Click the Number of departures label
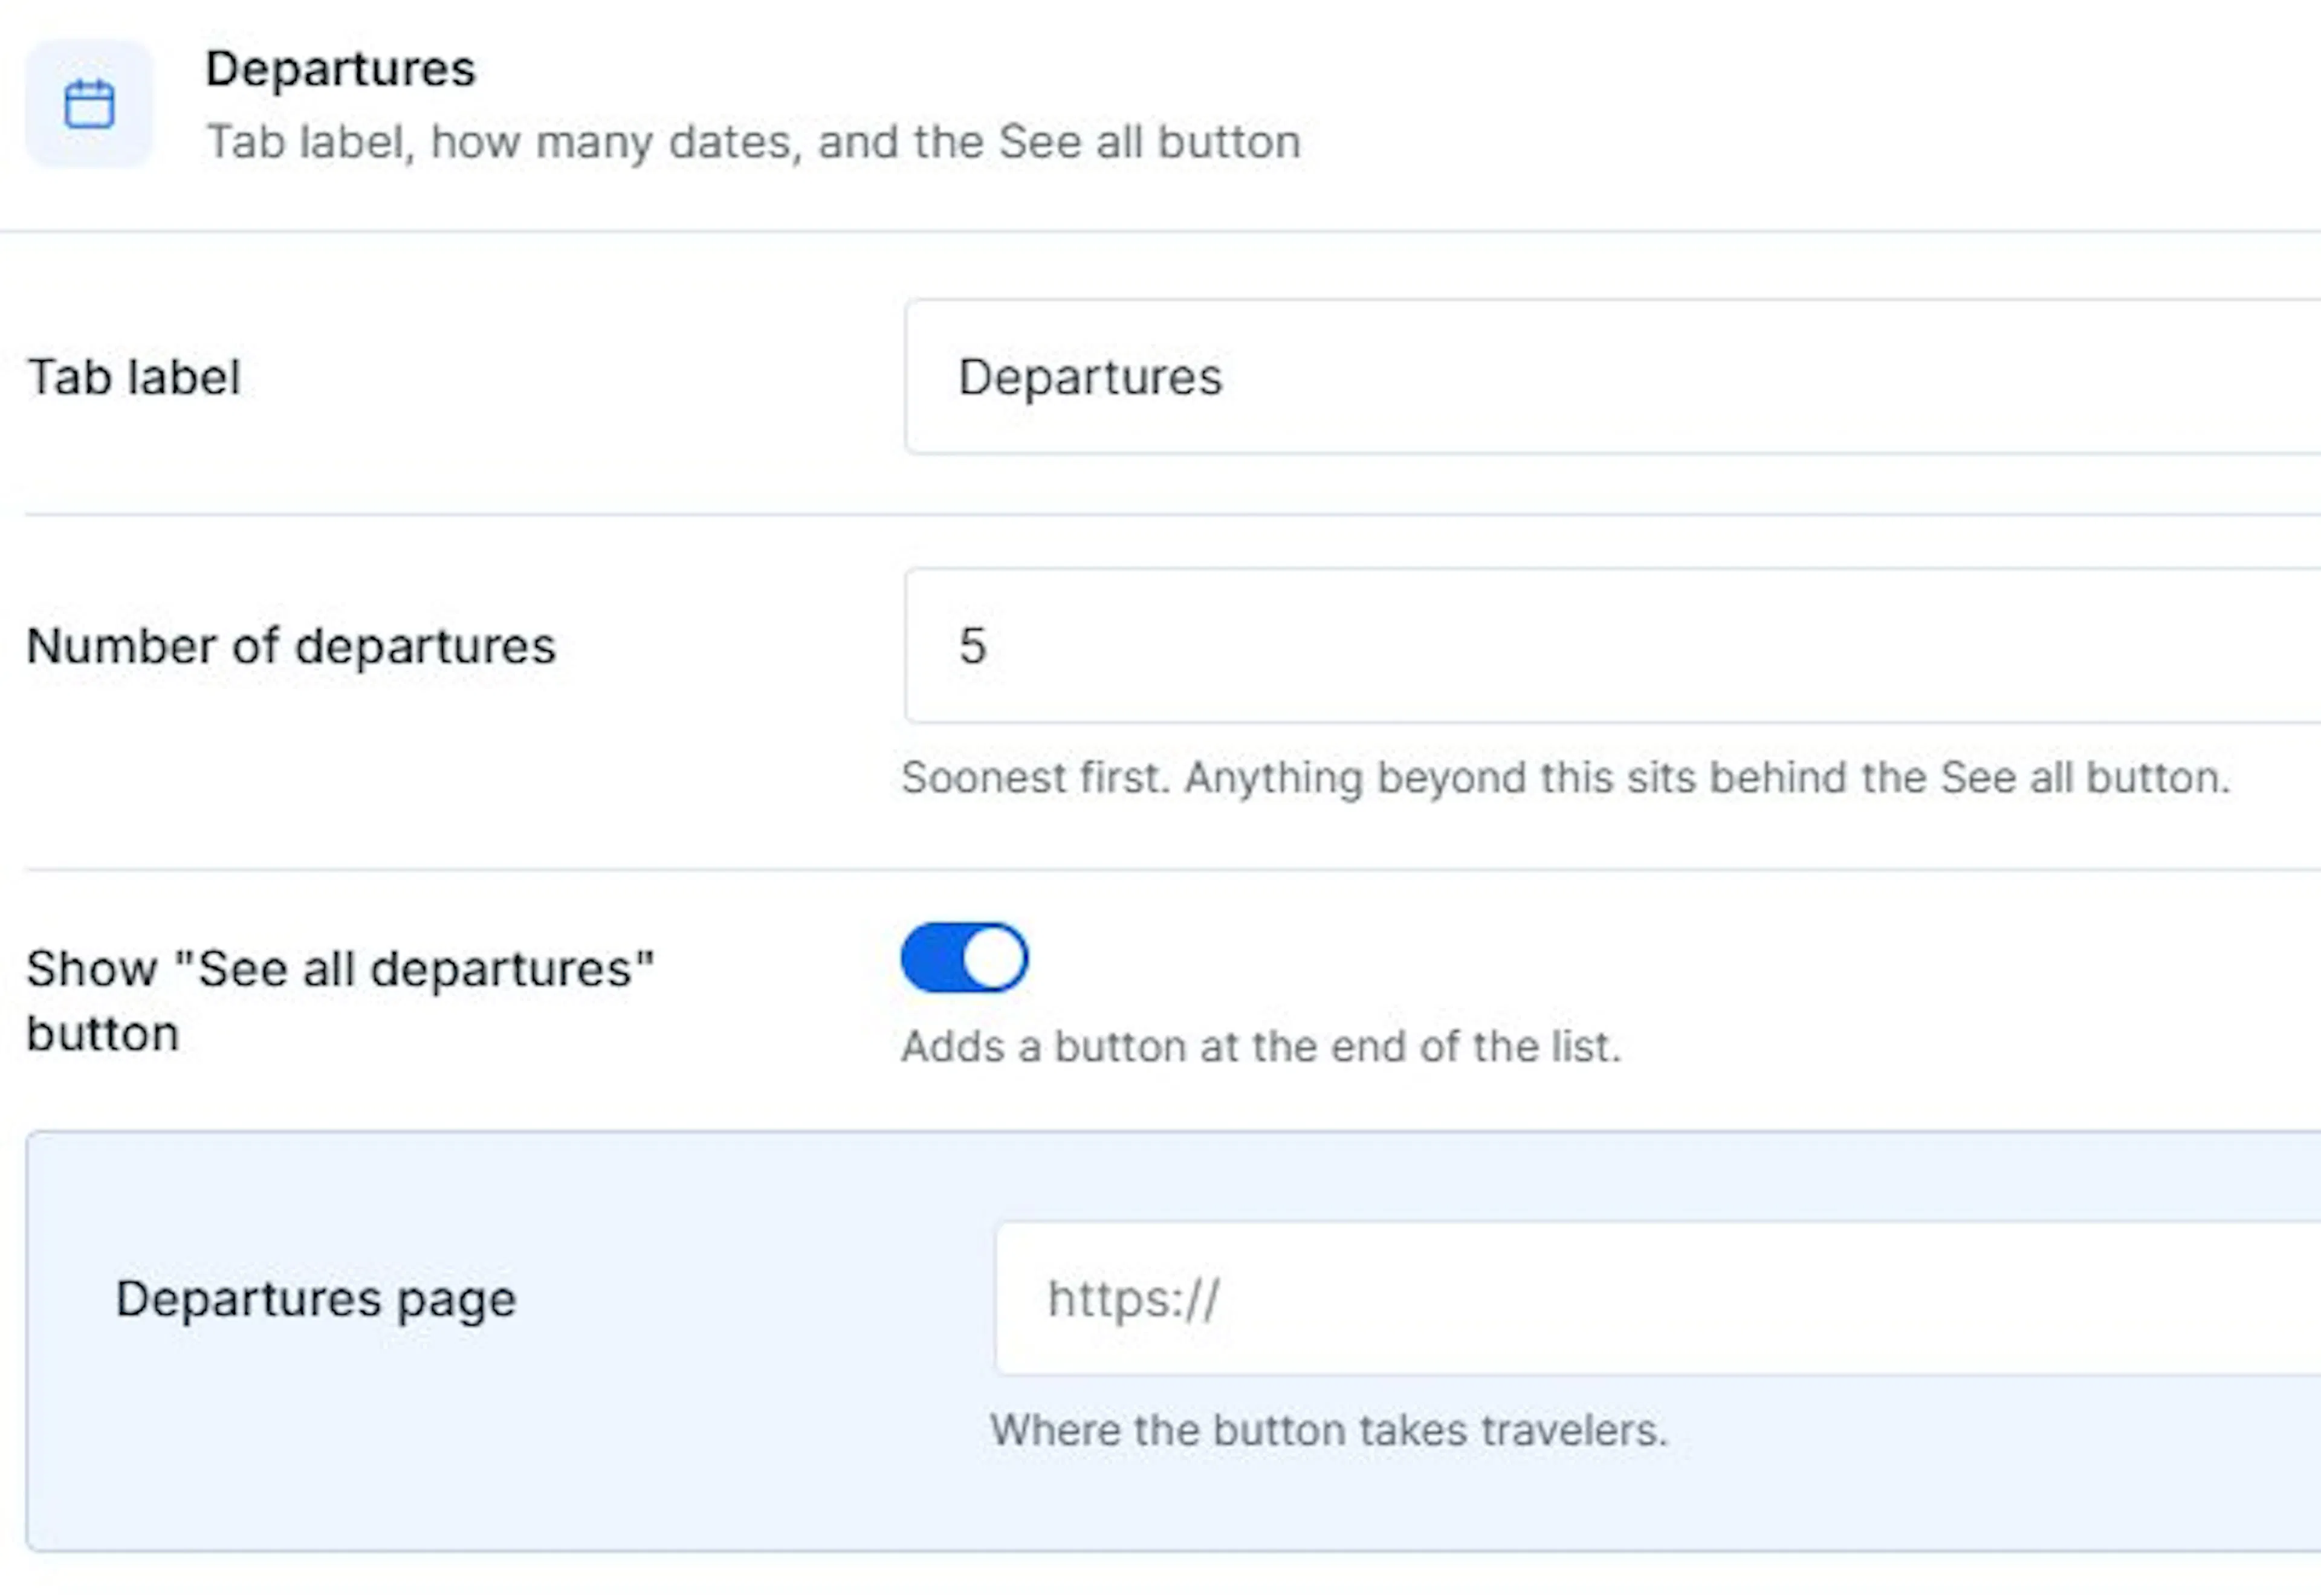The width and height of the screenshot is (2321, 1596). click(x=290, y=646)
